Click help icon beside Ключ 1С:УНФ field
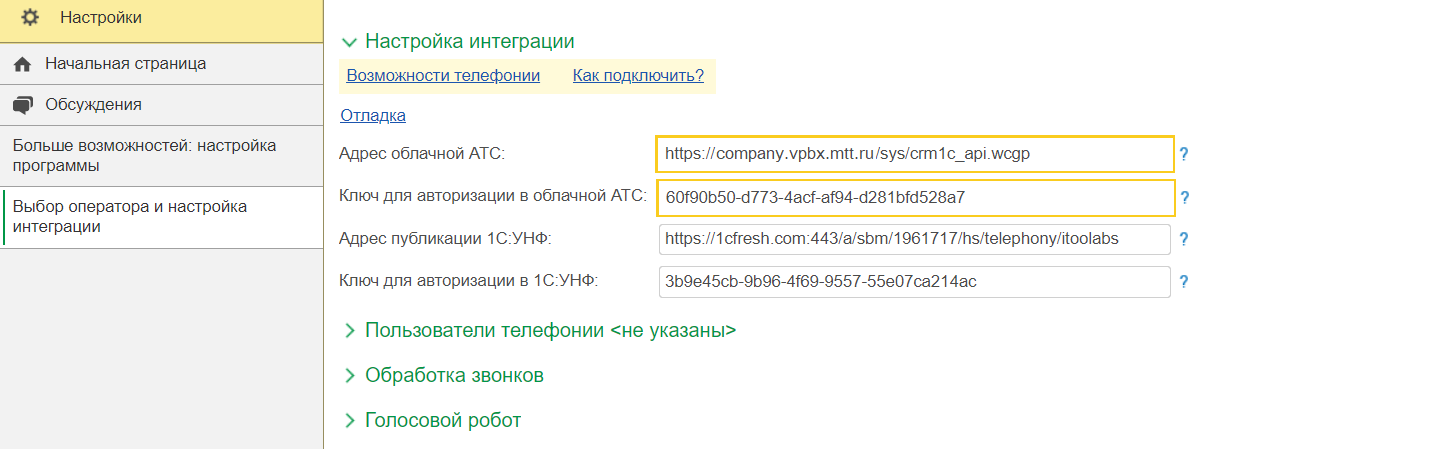This screenshot has width=1447, height=450. tap(1184, 282)
